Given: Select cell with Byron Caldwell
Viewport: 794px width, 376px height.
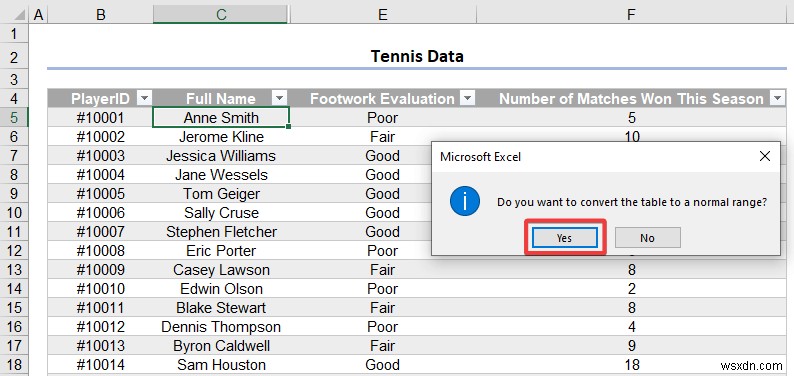Looking at the screenshot, I should coord(221,346).
